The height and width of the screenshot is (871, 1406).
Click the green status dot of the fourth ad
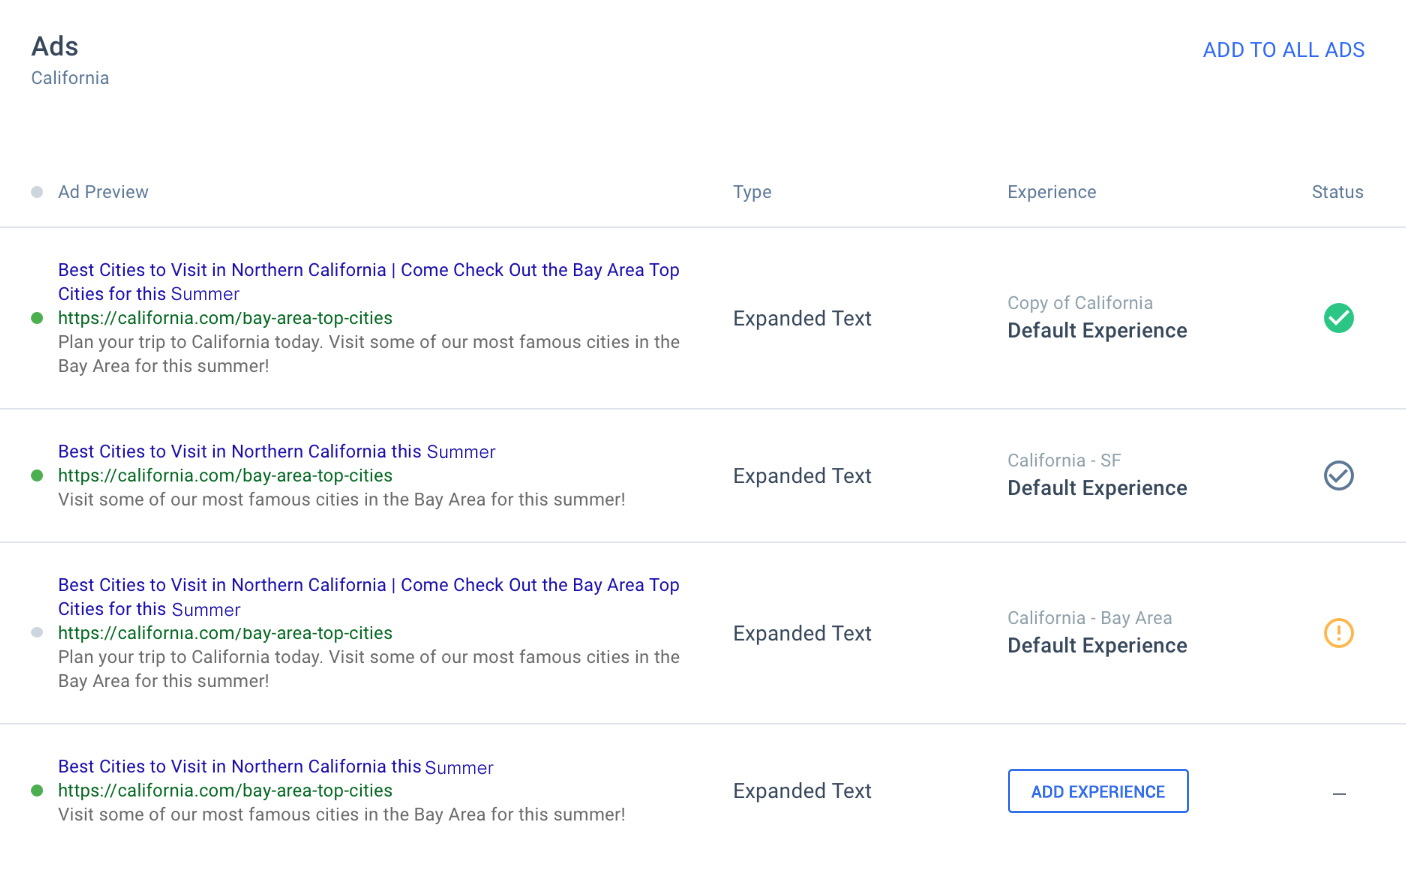click(37, 791)
